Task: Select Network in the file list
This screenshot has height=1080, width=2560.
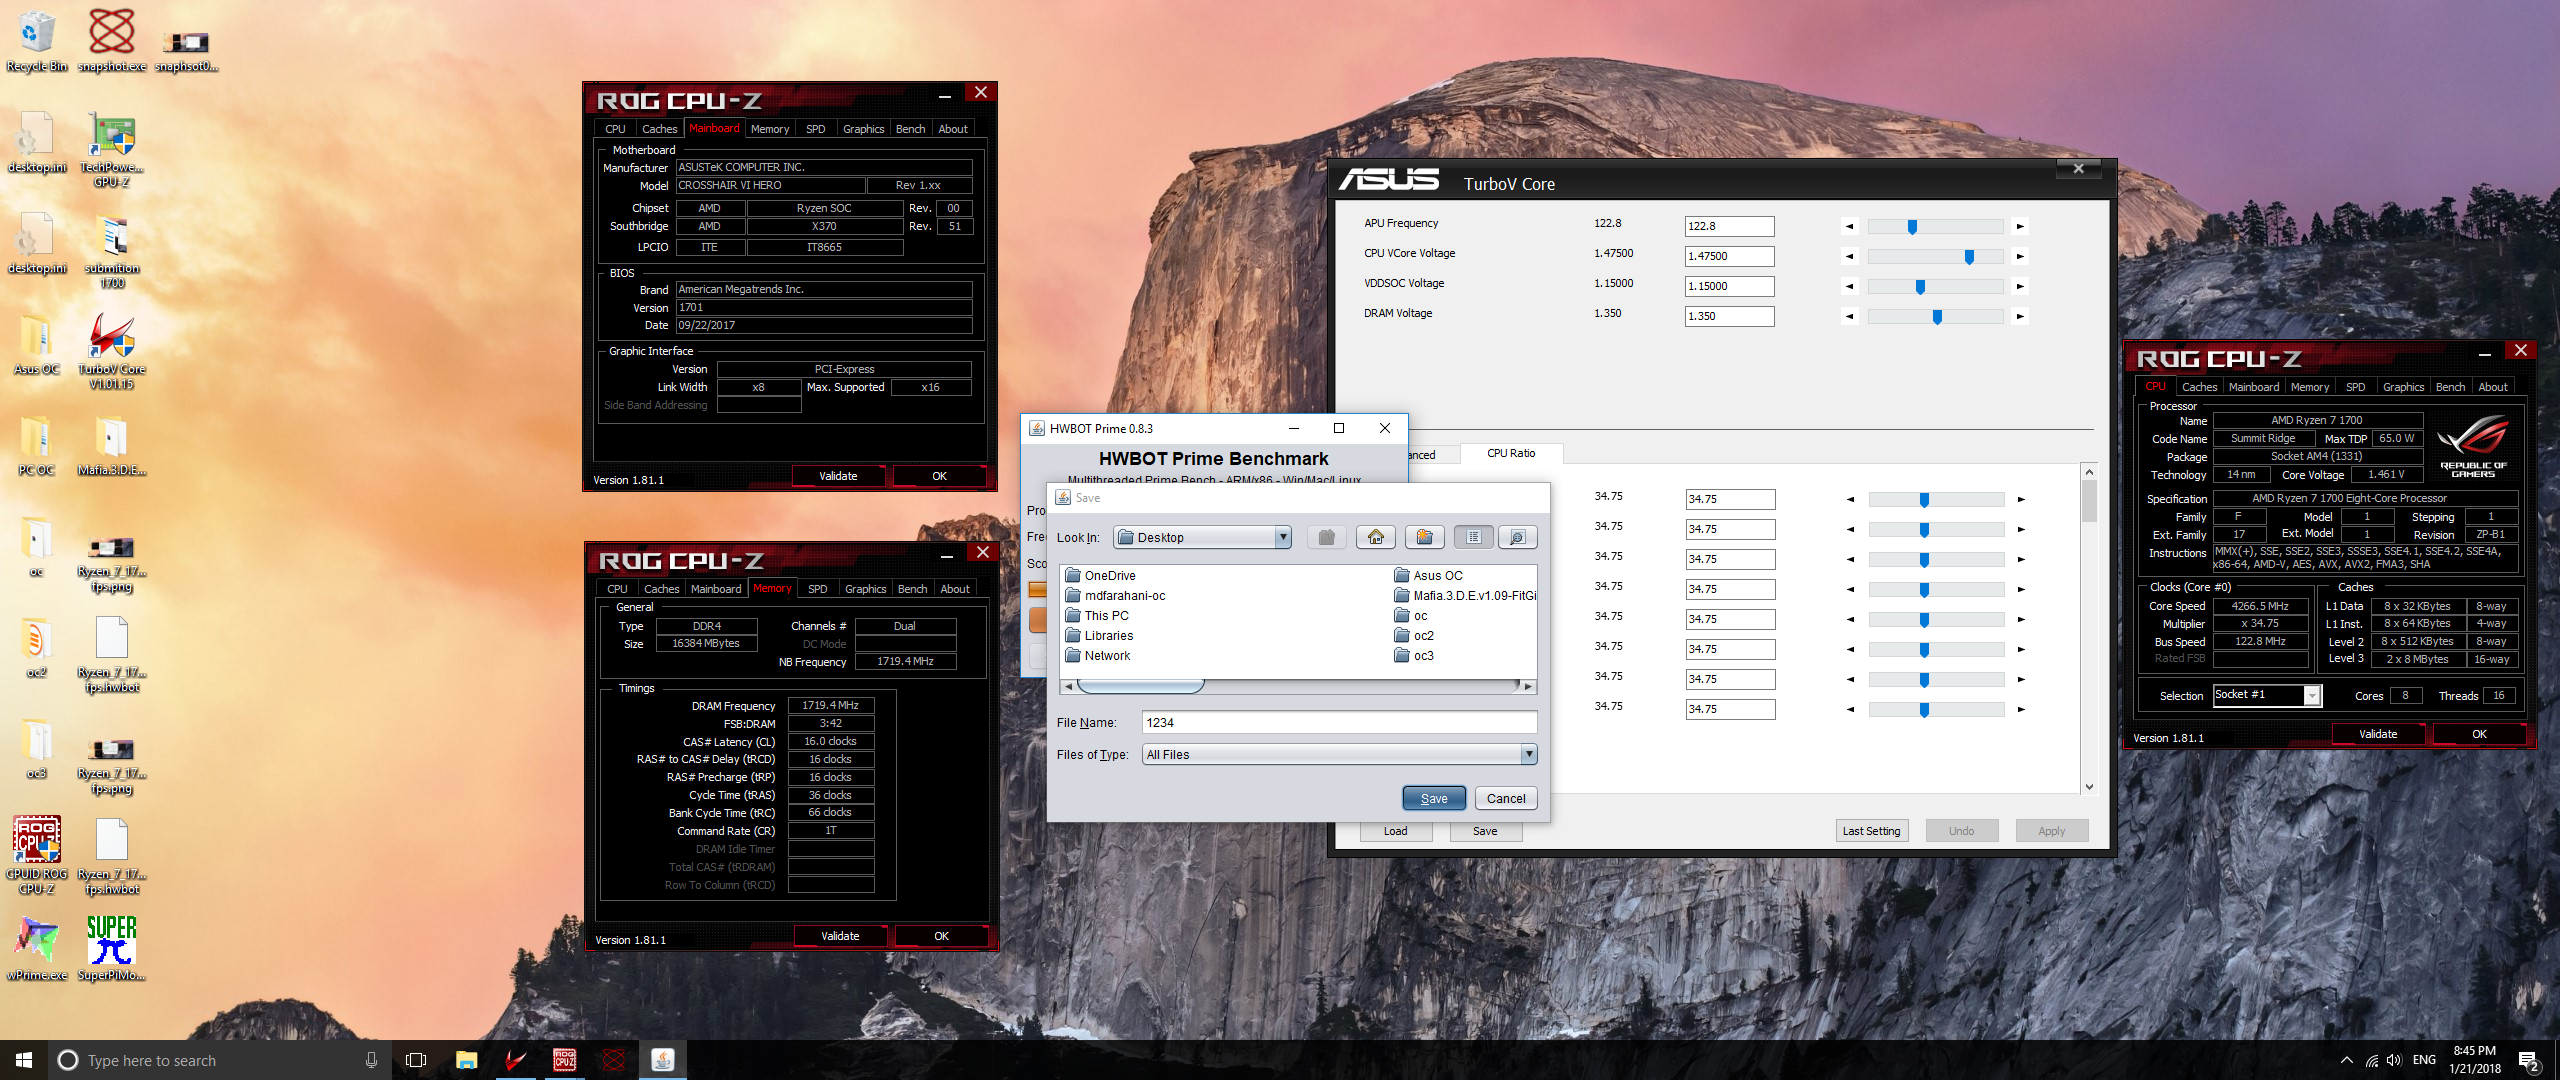Action: [1098, 655]
